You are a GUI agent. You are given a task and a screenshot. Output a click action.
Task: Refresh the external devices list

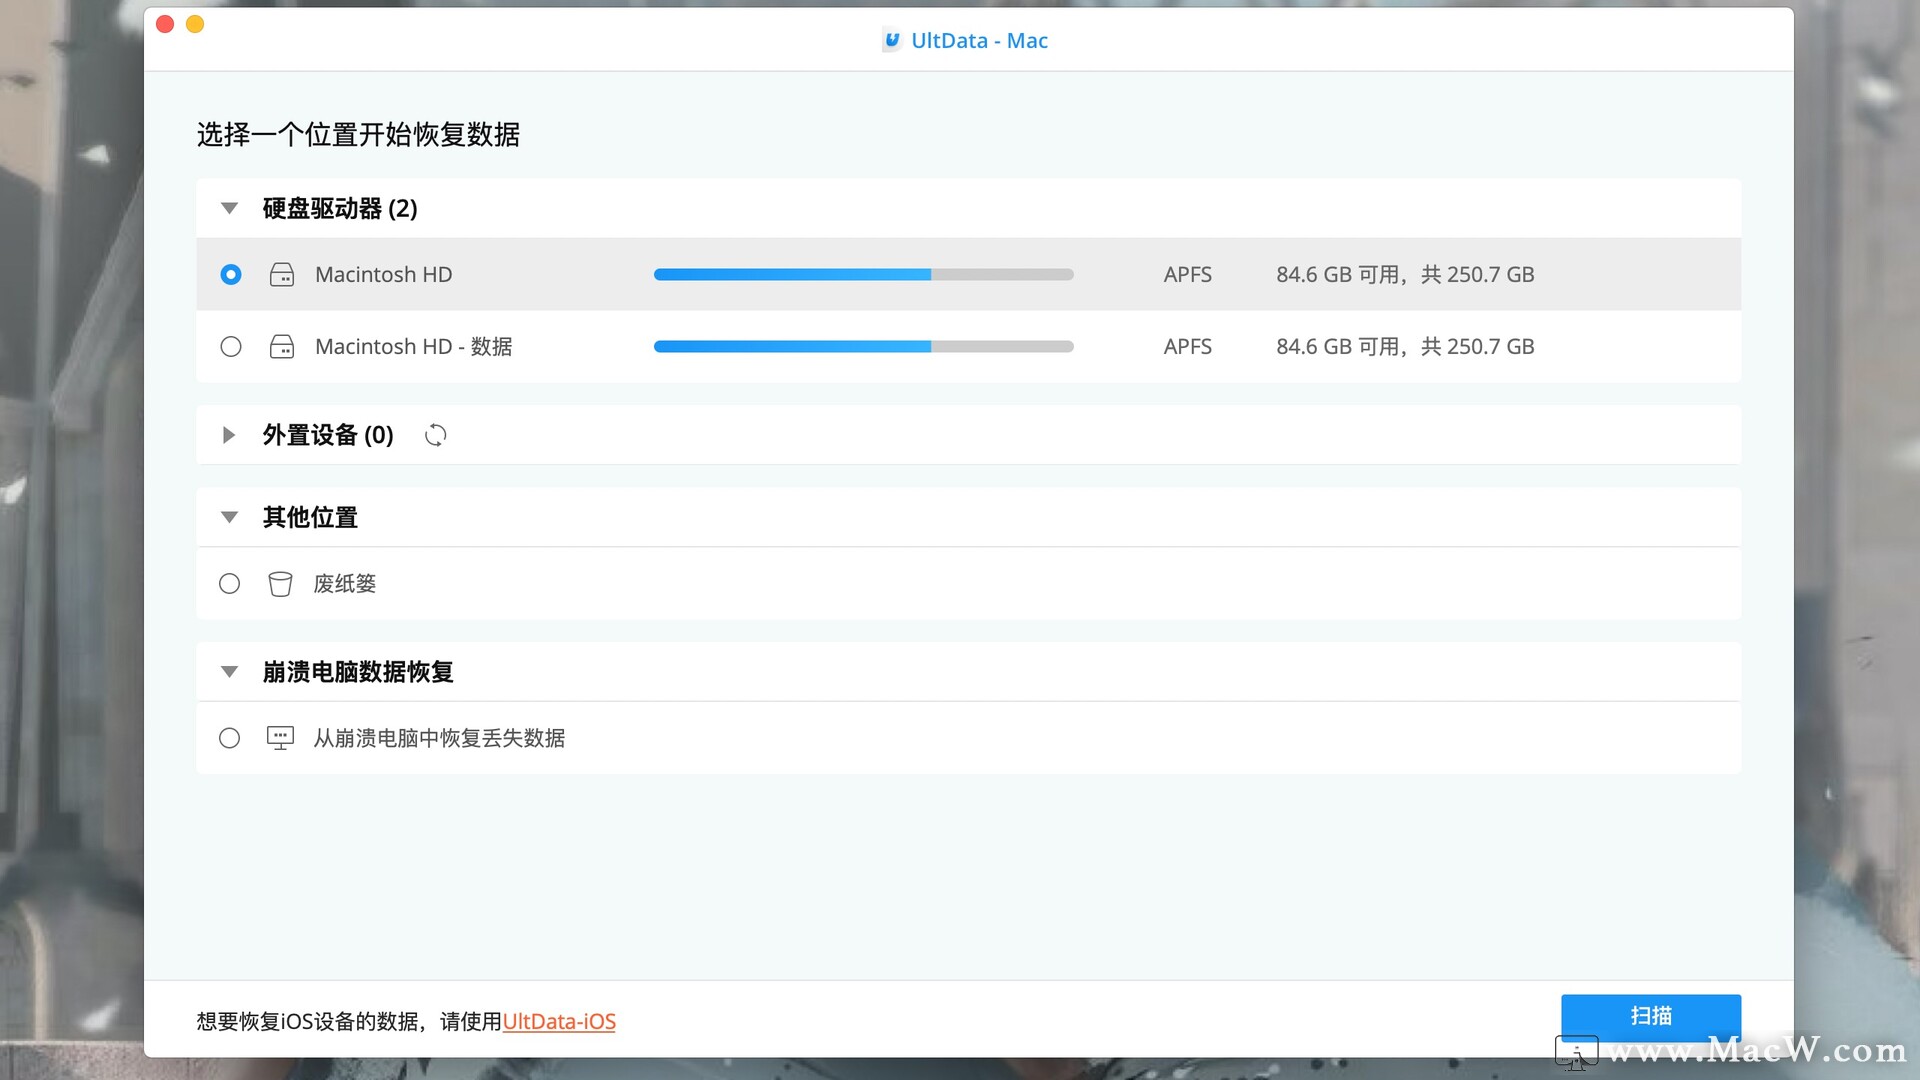click(435, 435)
